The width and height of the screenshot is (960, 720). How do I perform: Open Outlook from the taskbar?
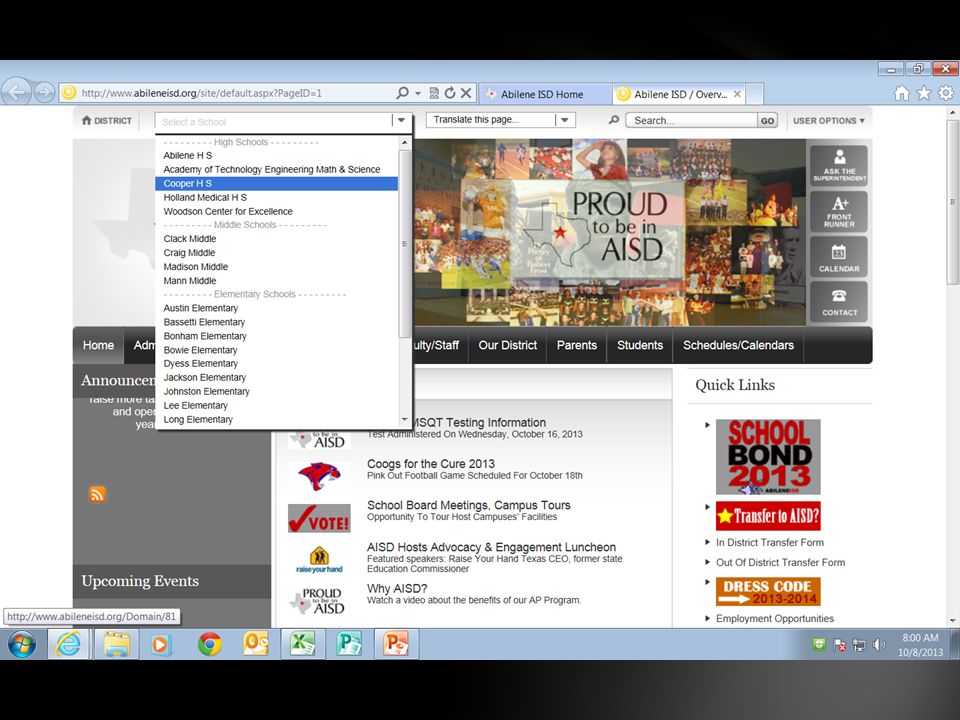256,644
